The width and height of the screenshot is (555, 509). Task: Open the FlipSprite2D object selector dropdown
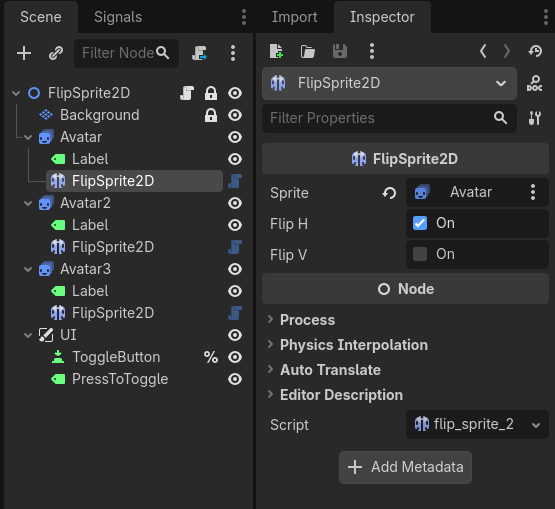[x=389, y=83]
